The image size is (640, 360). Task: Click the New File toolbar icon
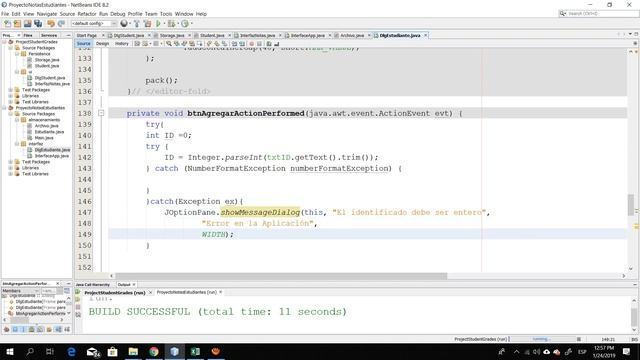point(7,24)
